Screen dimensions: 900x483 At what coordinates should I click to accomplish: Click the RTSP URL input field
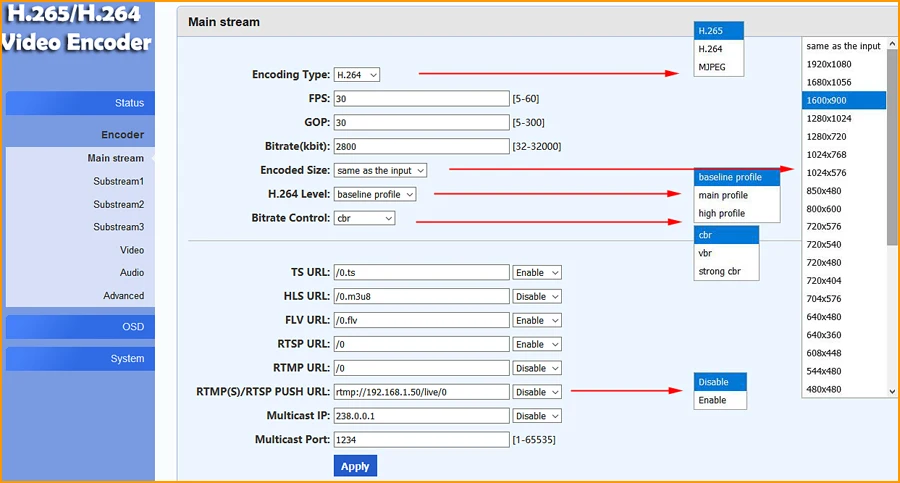coord(421,344)
